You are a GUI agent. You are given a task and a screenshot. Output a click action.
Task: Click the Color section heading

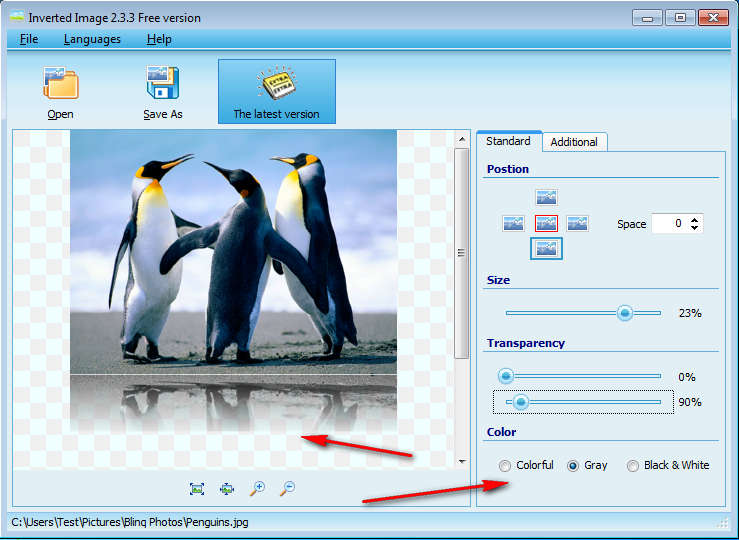coord(501,432)
